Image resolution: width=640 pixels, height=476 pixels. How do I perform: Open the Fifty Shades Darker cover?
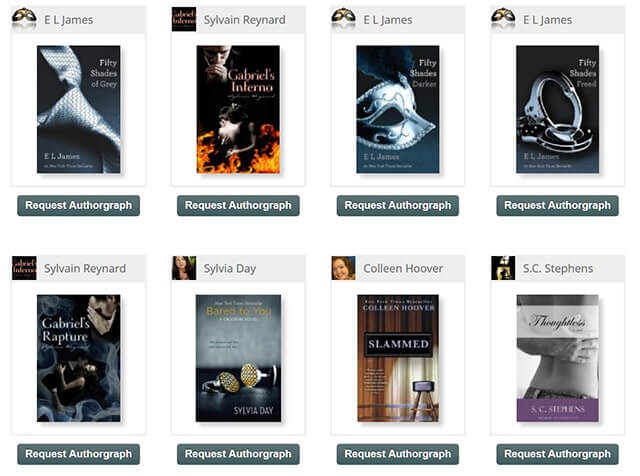click(398, 109)
